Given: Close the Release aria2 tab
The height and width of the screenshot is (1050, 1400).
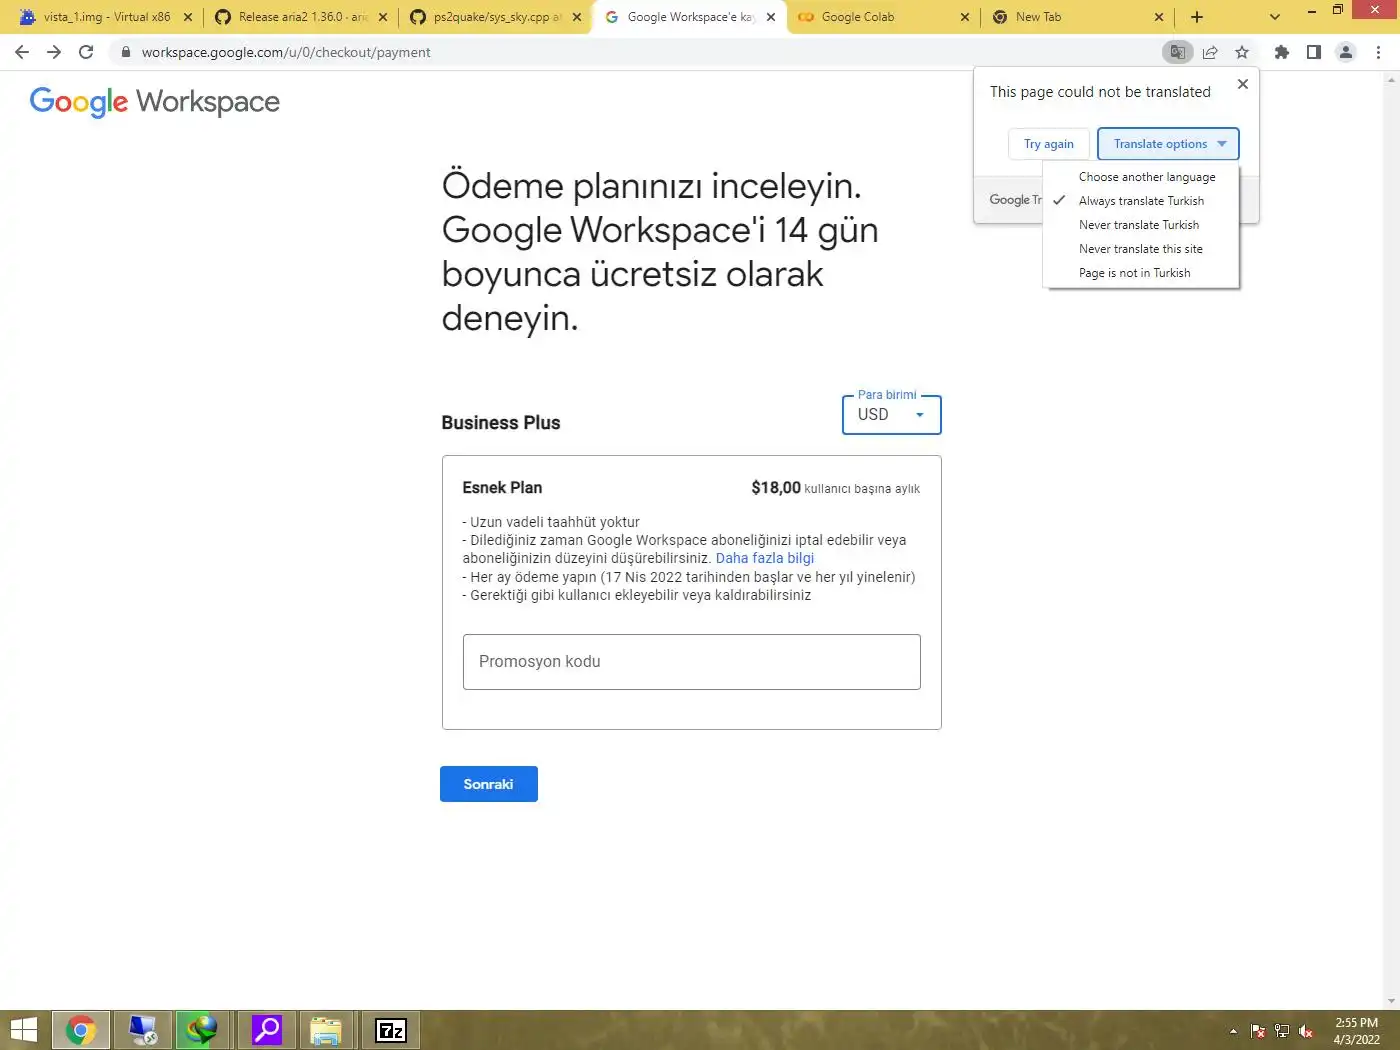Looking at the screenshot, I should (383, 17).
